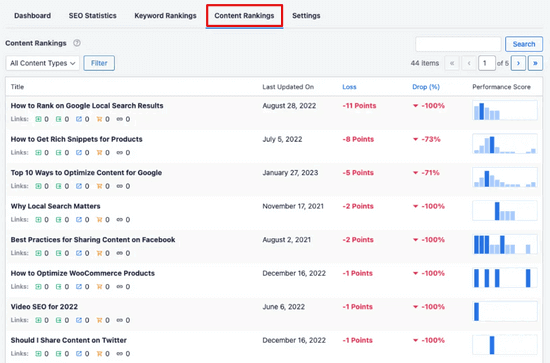Image resolution: width=550 pixels, height=363 pixels.
Task: Select the '-73%' drop value
Action: 431,139
